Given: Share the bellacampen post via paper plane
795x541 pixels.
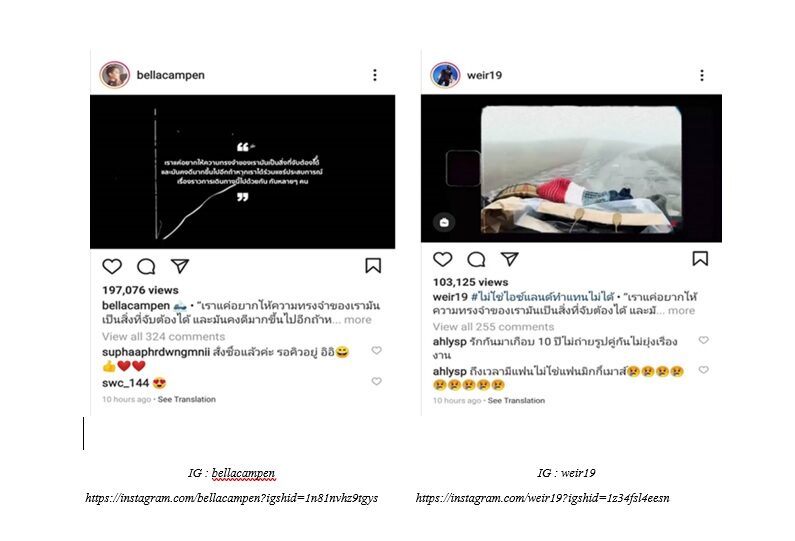Looking at the screenshot, I should [179, 266].
